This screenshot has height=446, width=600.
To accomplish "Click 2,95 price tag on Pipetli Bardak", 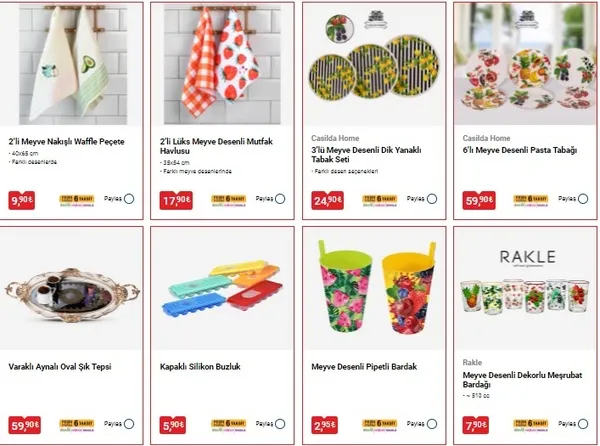I will pos(324,425).
